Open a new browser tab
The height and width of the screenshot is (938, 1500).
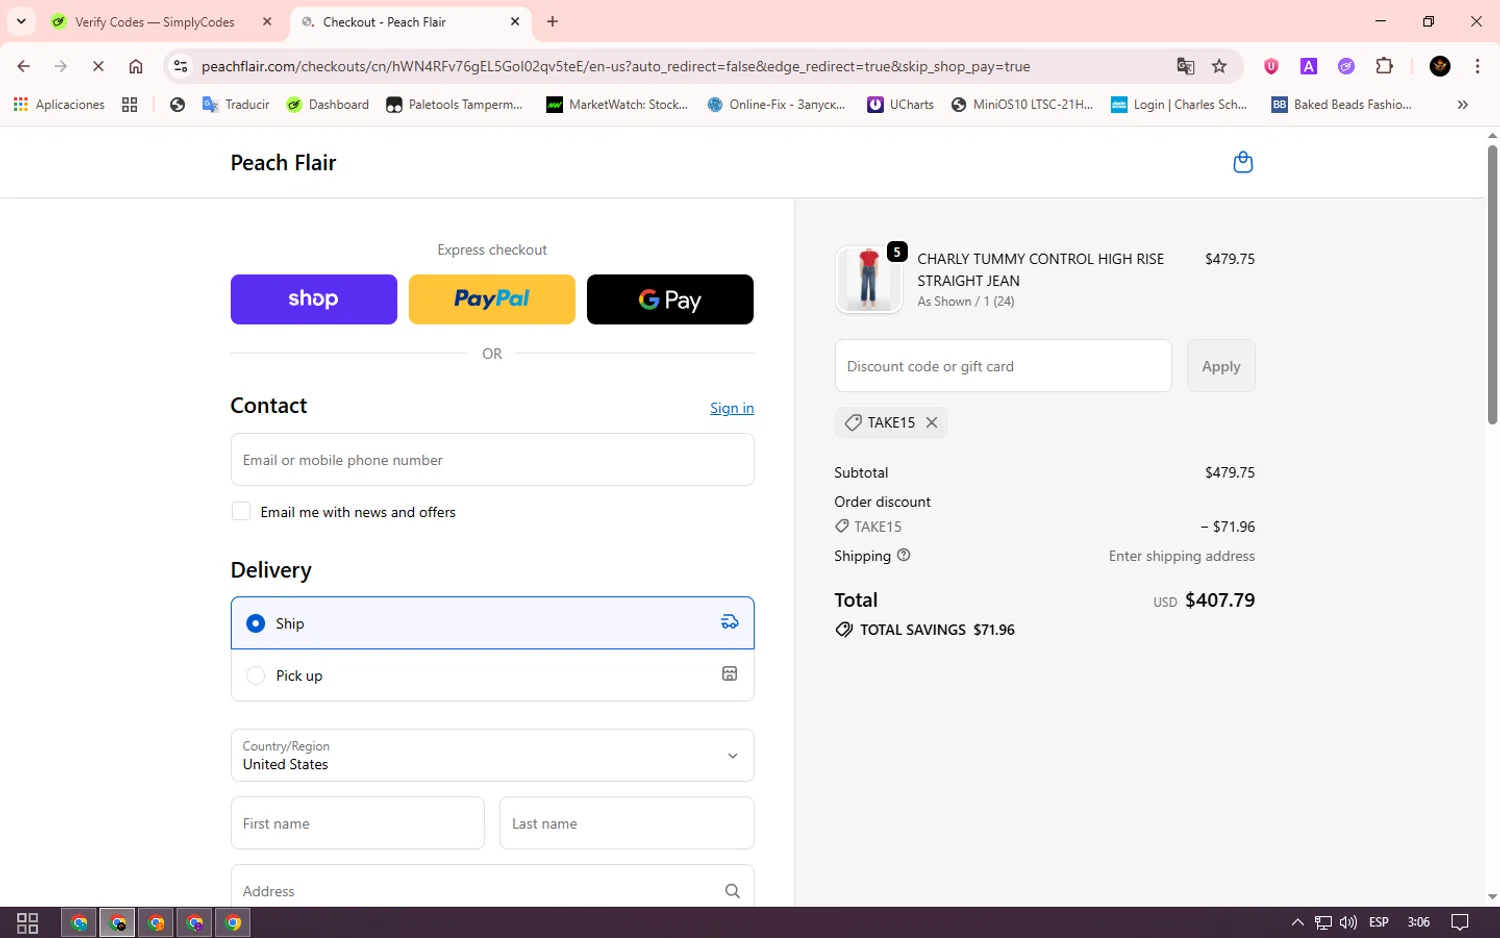pos(552,21)
